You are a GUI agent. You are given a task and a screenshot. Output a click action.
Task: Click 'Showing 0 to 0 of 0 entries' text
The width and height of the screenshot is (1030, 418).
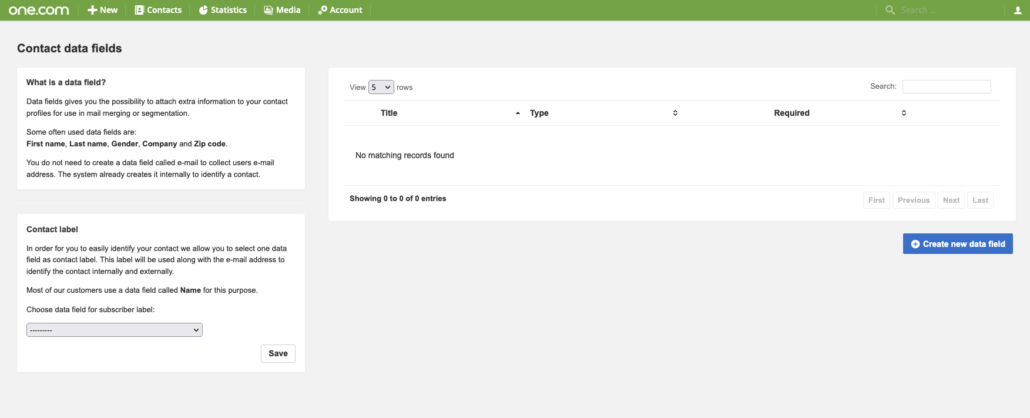(x=398, y=198)
